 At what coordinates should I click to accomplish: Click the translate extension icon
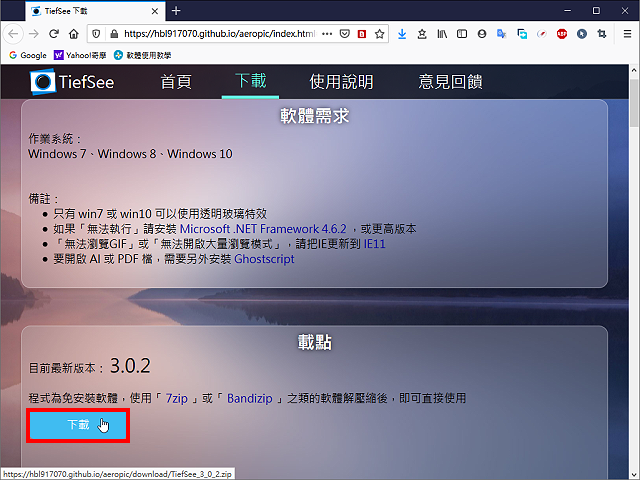coord(502,34)
